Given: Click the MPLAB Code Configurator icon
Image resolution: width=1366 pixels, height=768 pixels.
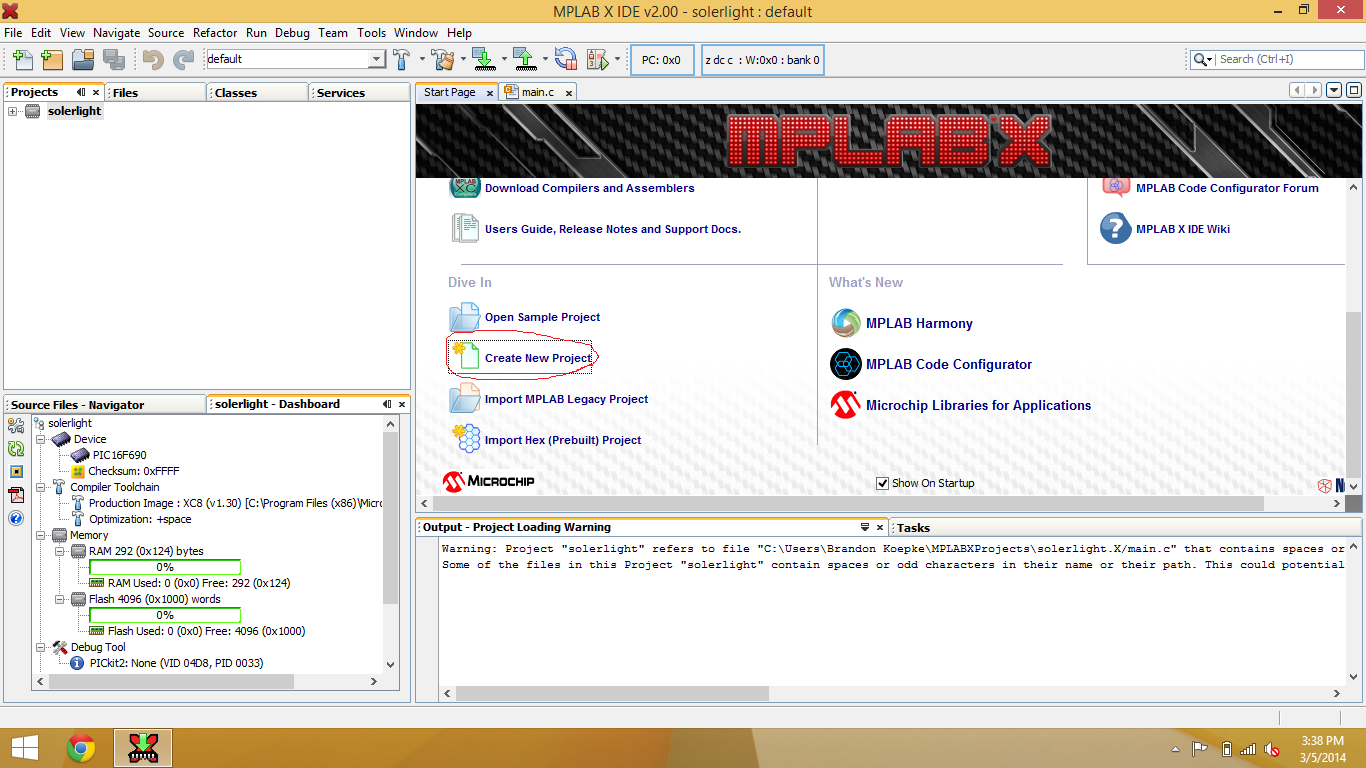Looking at the screenshot, I should pos(845,364).
